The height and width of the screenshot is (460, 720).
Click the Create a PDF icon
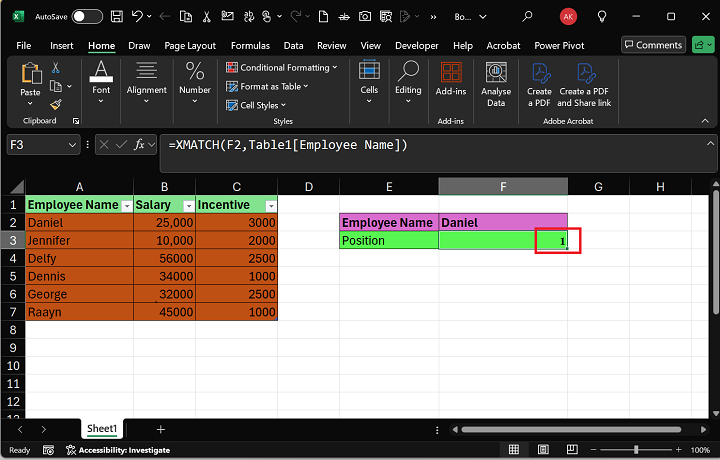point(540,73)
